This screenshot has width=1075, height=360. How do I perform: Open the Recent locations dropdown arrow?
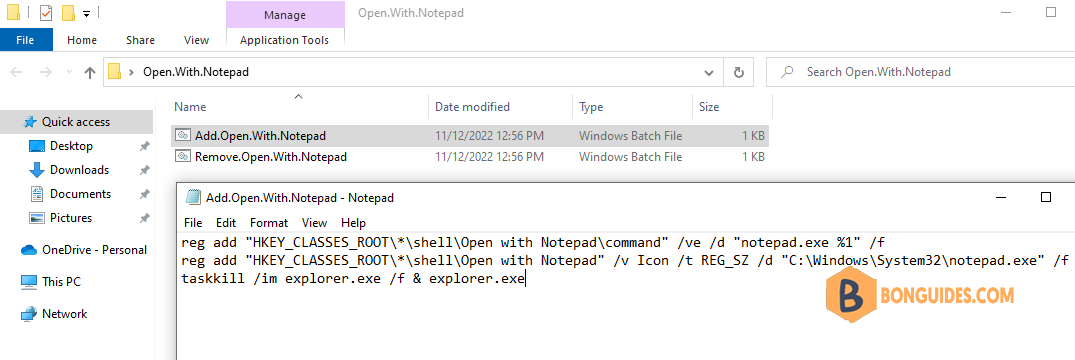coord(69,72)
